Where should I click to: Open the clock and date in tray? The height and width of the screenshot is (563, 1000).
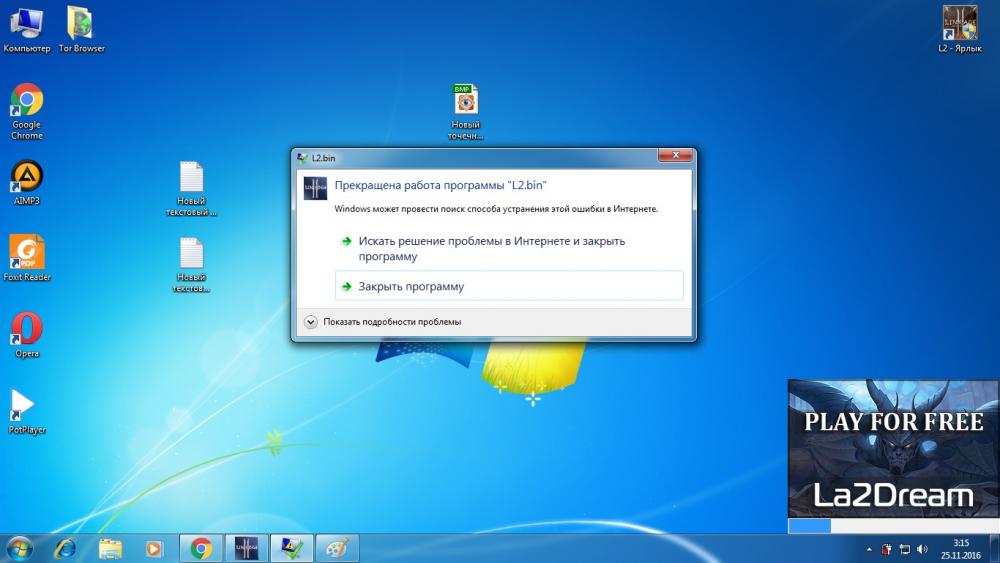pyautogui.click(x=961, y=548)
